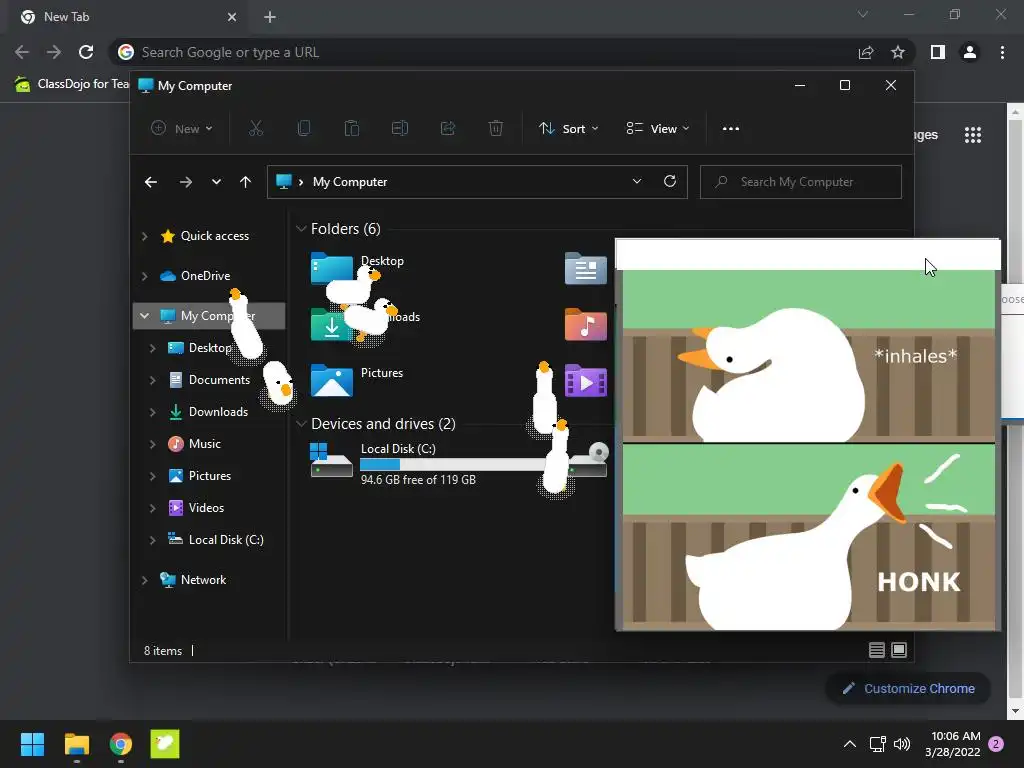Select Local Disk (C:) in navigation pane
The image size is (1024, 768).
click(x=226, y=539)
